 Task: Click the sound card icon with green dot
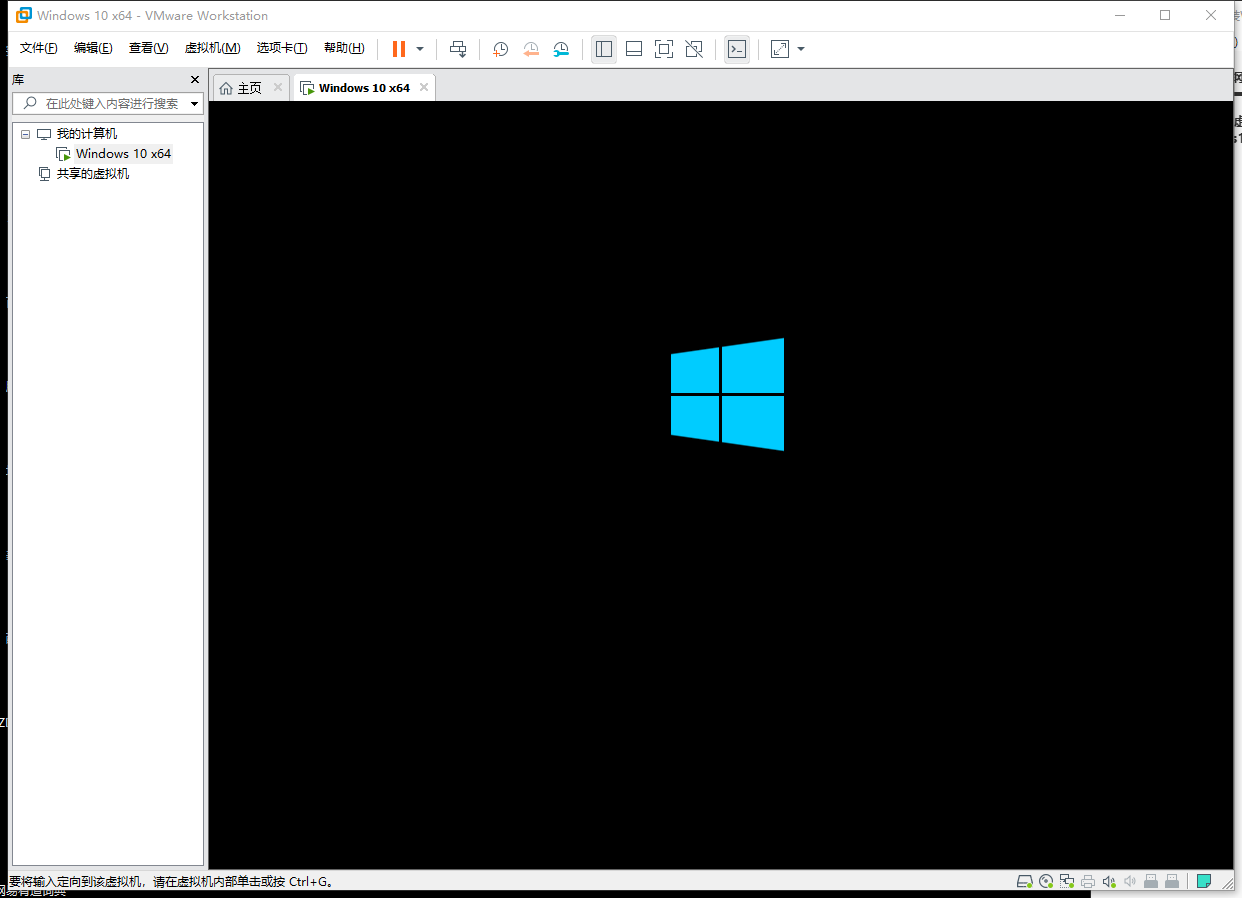pos(1109,881)
